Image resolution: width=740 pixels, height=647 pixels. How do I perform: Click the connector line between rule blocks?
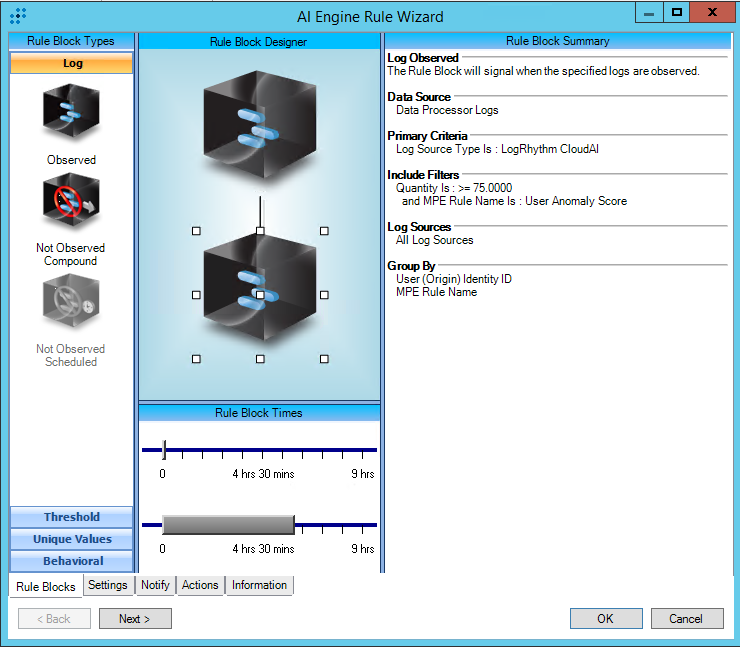260,211
